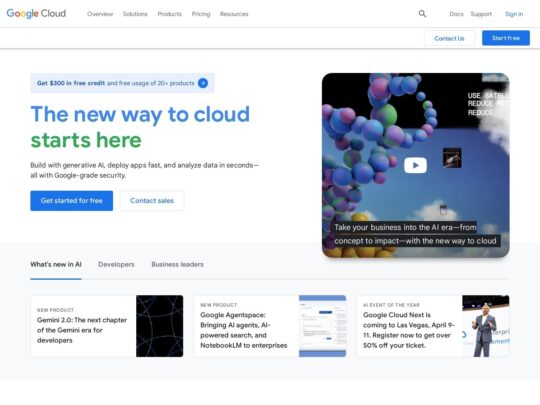Click Sign in
540x405 pixels.
coord(514,14)
